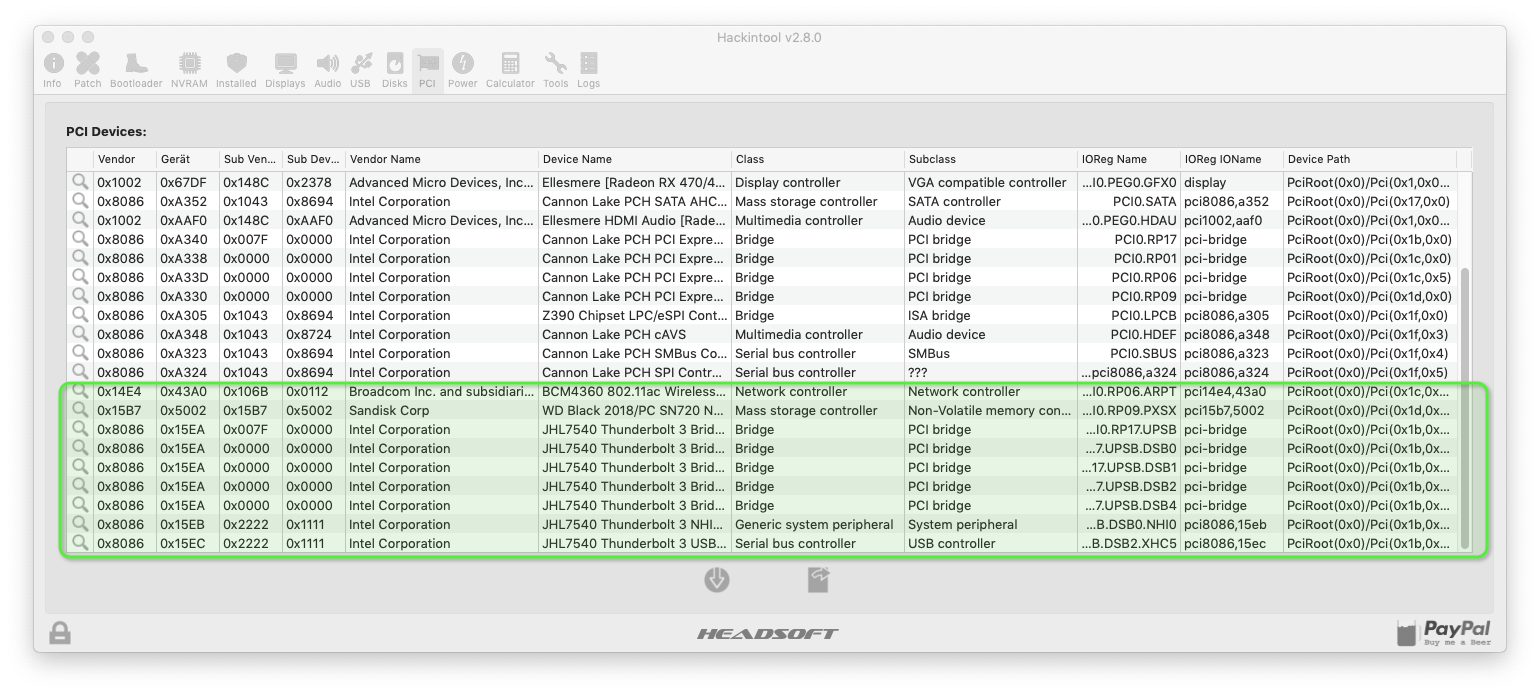
Task: Click magnifier icon for Cannon Lake SMBus row
Action: pyautogui.click(x=80, y=353)
